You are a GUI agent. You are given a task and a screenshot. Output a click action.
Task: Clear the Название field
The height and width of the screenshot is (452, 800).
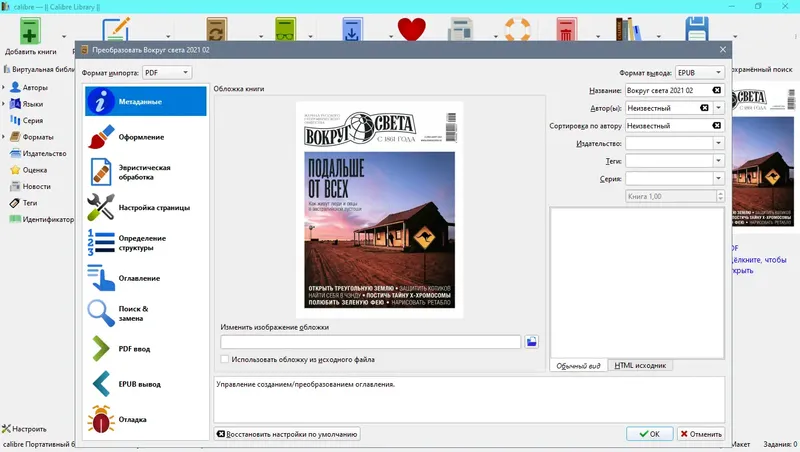717,90
